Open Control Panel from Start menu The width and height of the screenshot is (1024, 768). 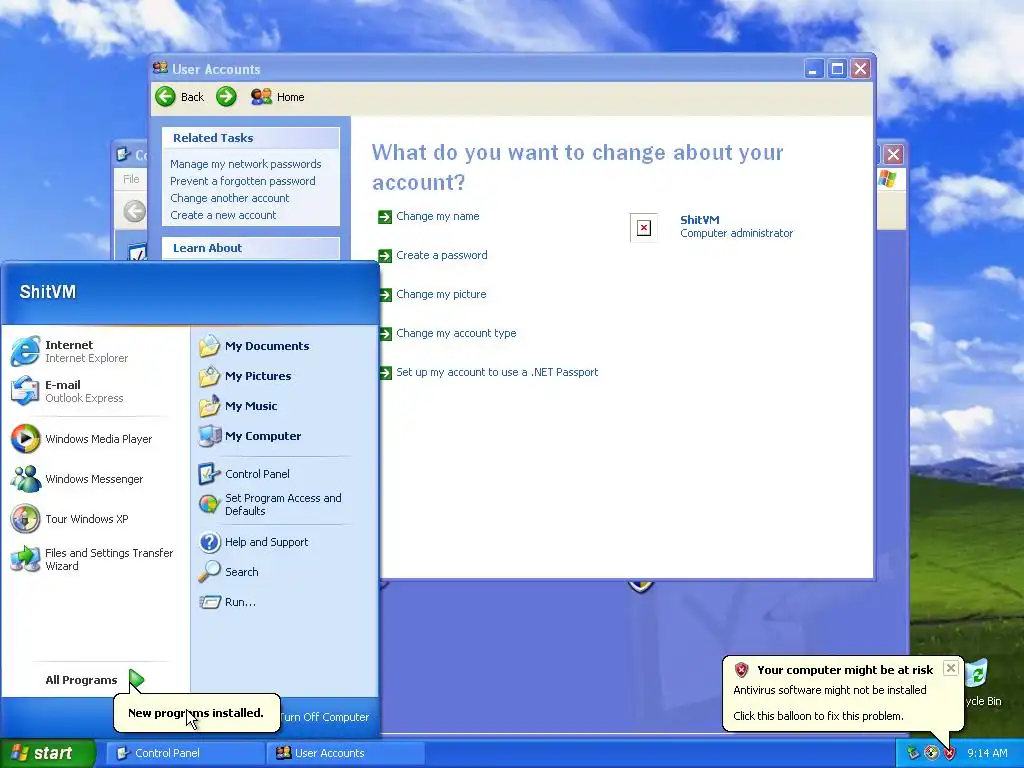[283, 473]
